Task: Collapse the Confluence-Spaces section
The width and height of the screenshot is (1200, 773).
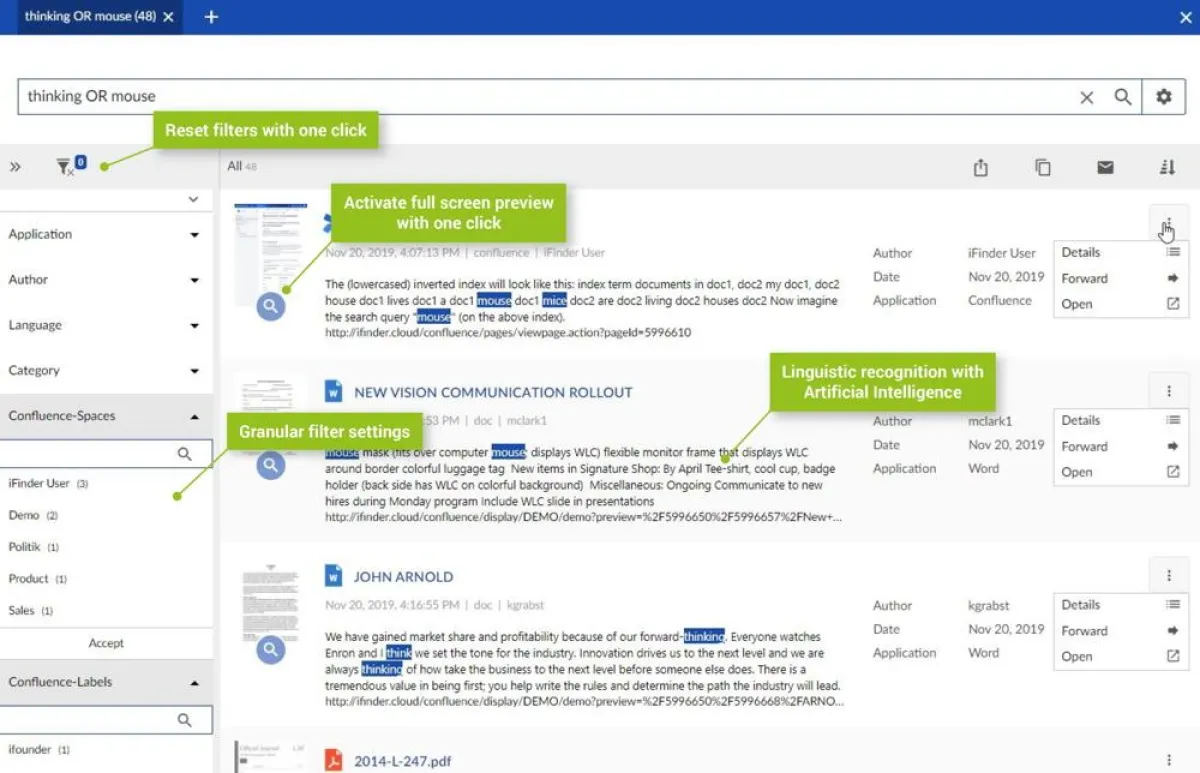Action: pos(197,415)
